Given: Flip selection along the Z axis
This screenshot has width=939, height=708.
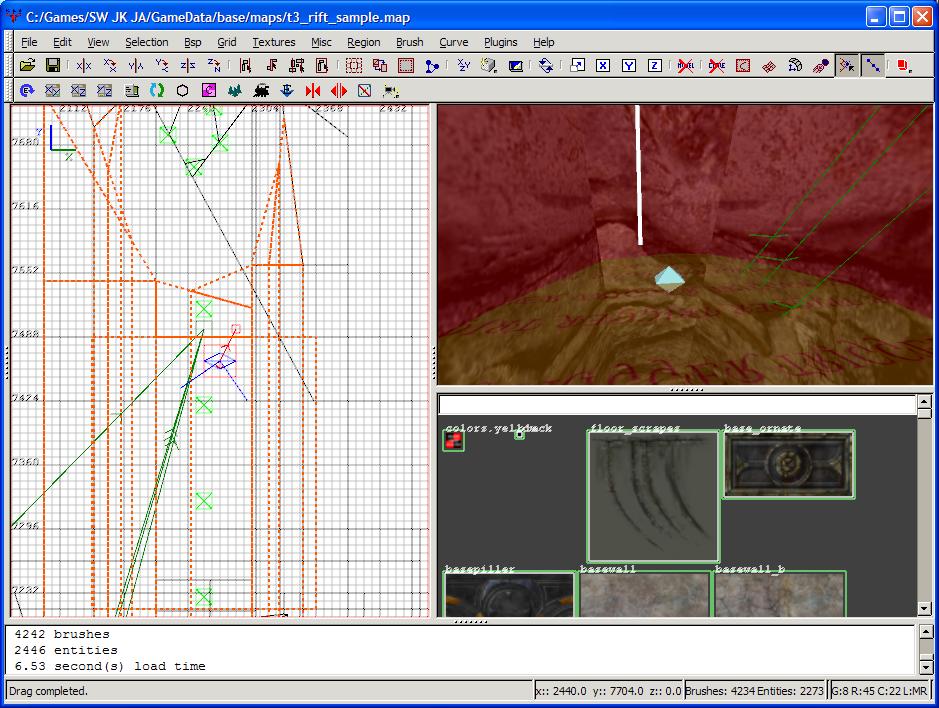Looking at the screenshot, I should pos(188,65).
